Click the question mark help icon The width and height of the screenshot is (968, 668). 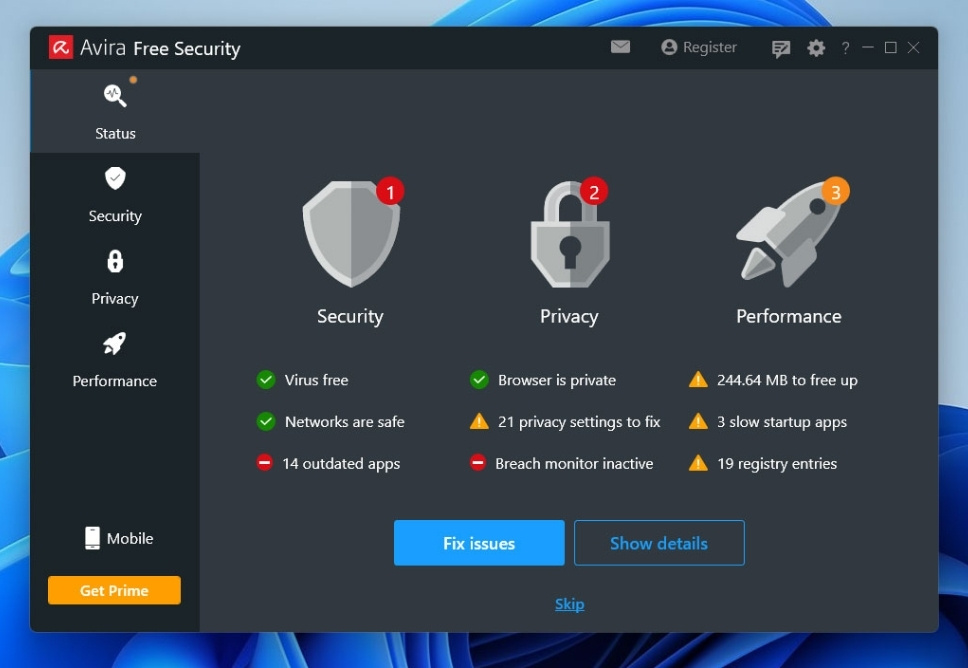tap(845, 48)
